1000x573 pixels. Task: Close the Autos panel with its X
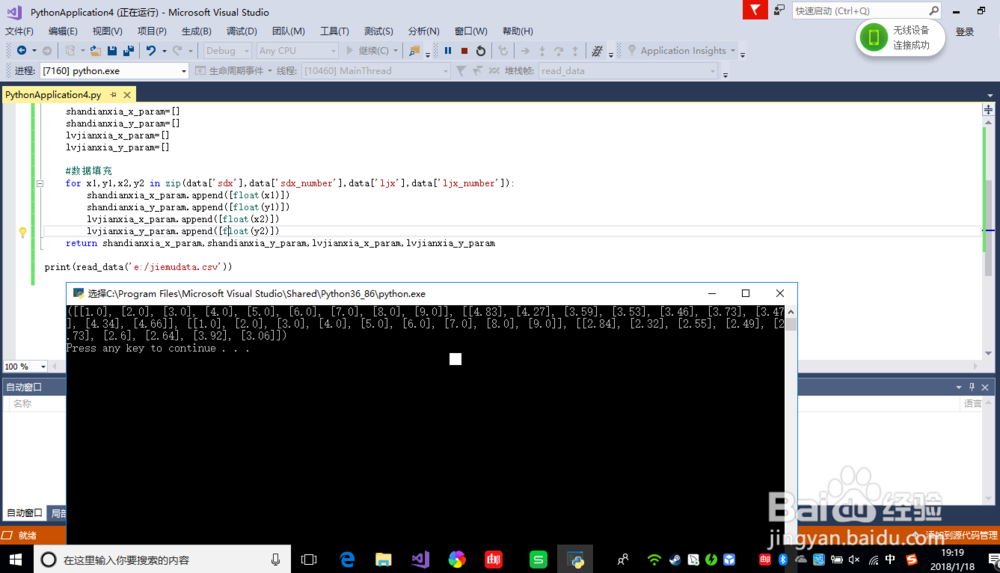pos(985,387)
